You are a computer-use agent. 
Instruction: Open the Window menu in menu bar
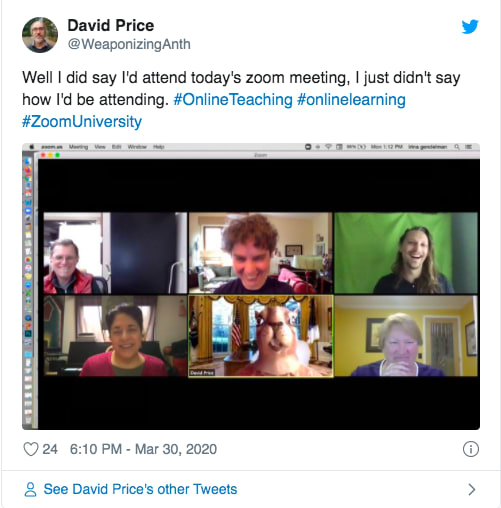tap(137, 147)
